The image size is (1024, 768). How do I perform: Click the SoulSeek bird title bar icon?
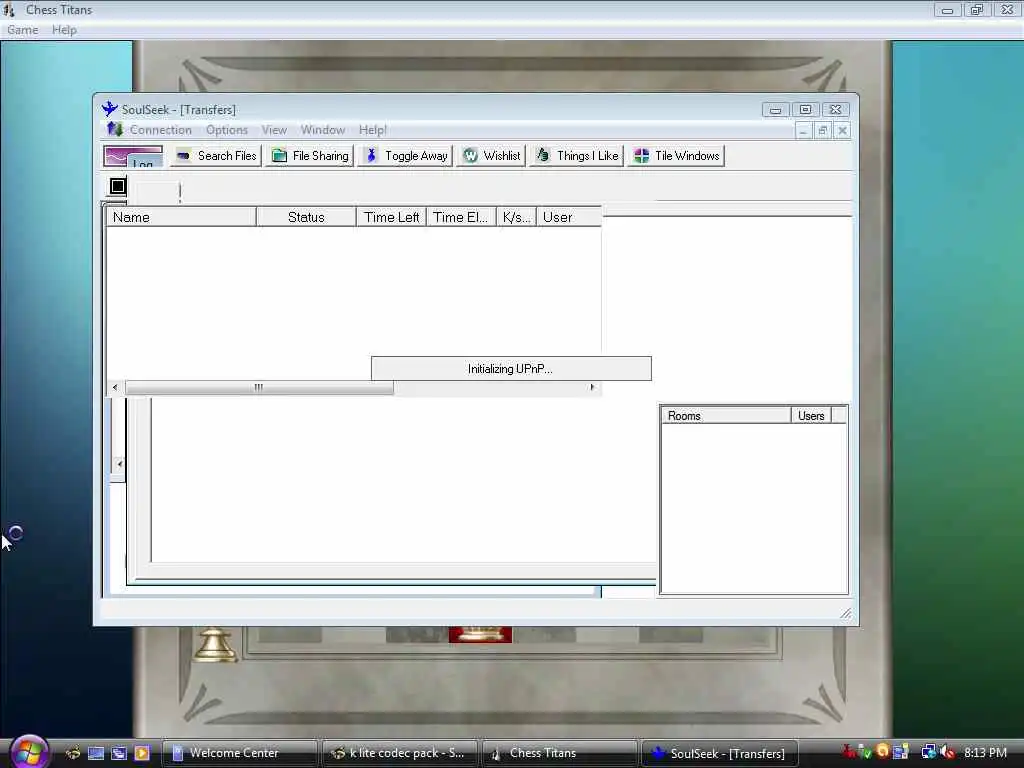109,109
